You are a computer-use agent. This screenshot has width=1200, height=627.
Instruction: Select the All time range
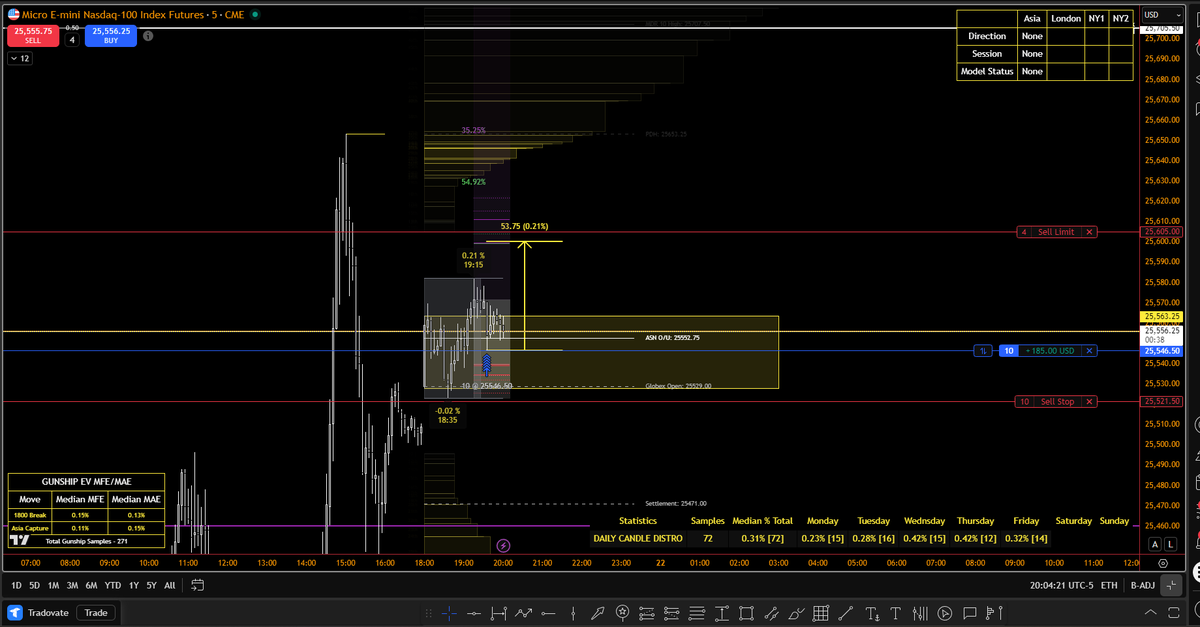coord(169,585)
